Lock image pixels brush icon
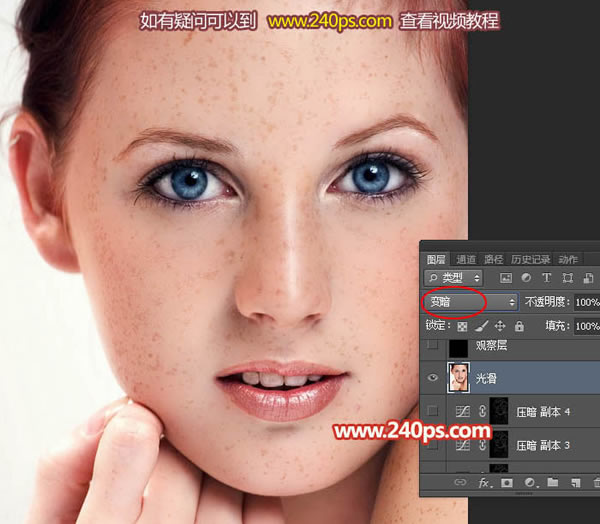This screenshot has height=524, width=600. coord(481,326)
